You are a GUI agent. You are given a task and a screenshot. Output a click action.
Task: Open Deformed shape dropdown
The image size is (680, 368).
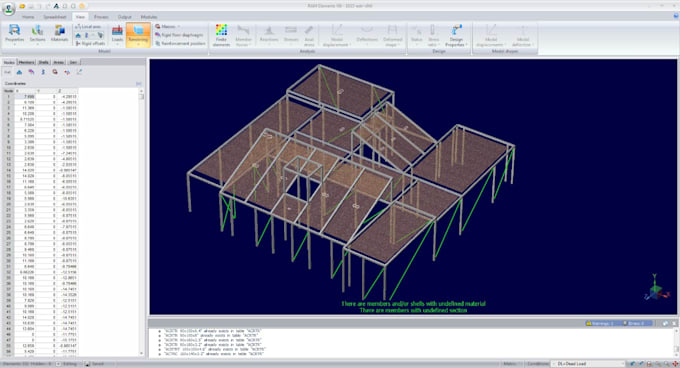(392, 35)
